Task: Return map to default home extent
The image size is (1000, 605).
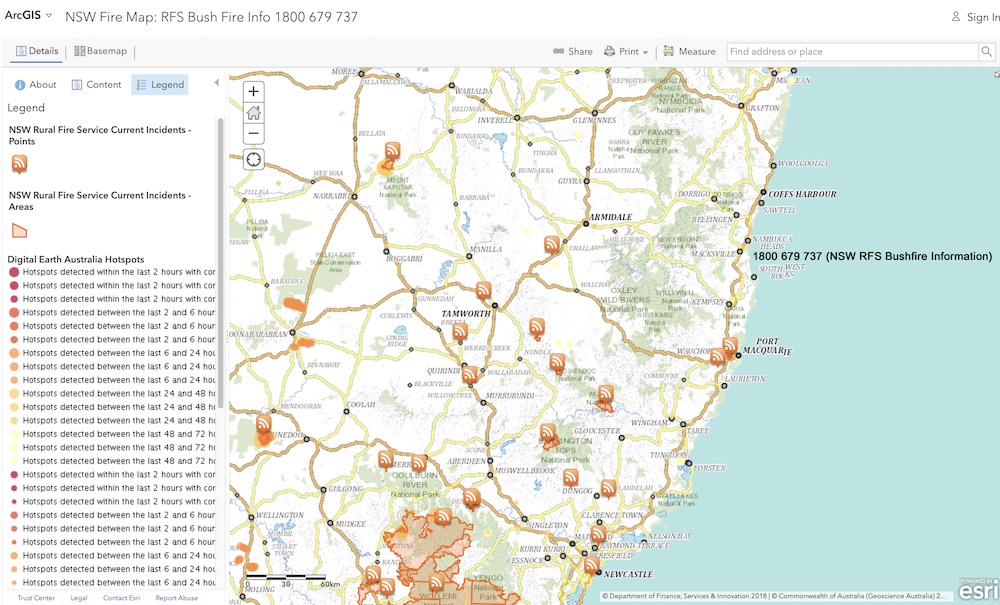Action: [x=253, y=113]
